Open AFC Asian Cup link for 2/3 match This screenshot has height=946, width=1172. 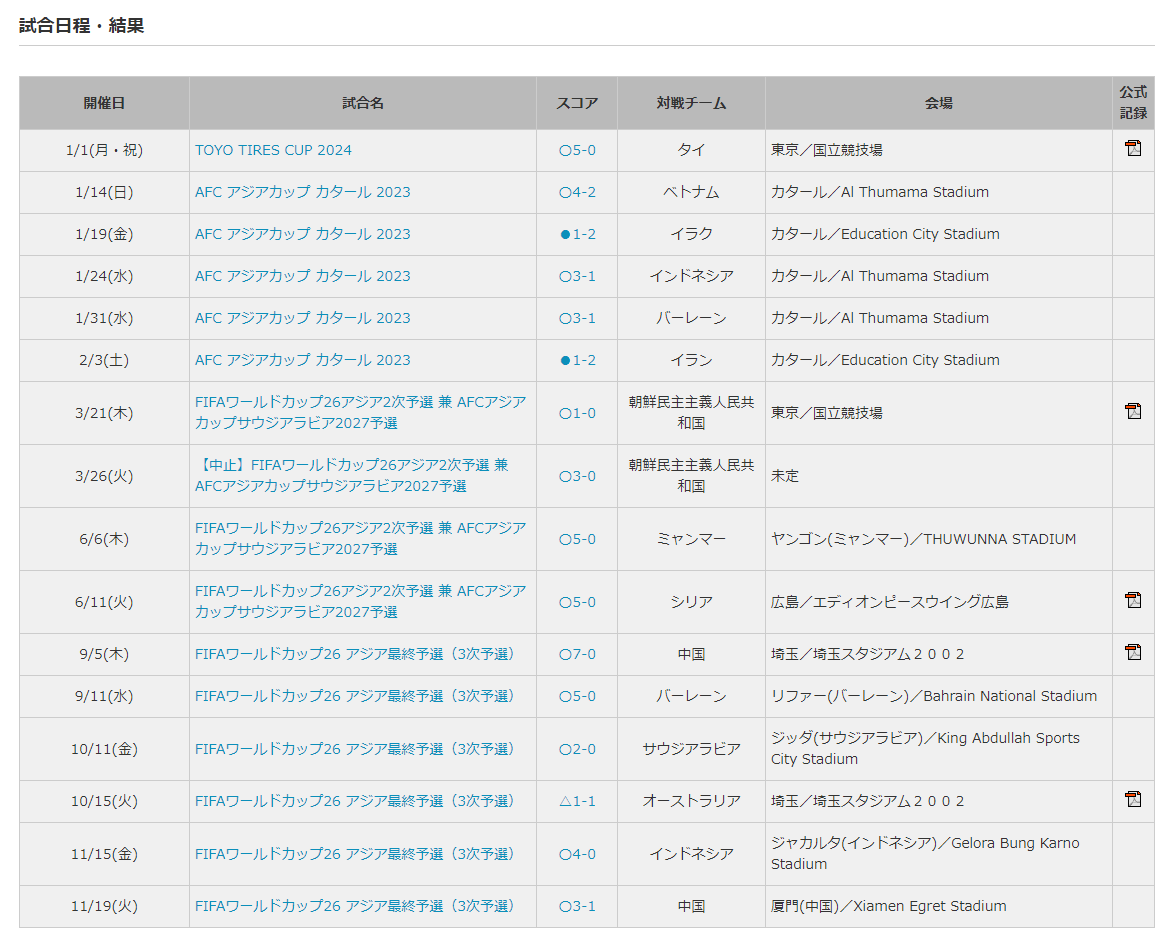[x=303, y=359]
